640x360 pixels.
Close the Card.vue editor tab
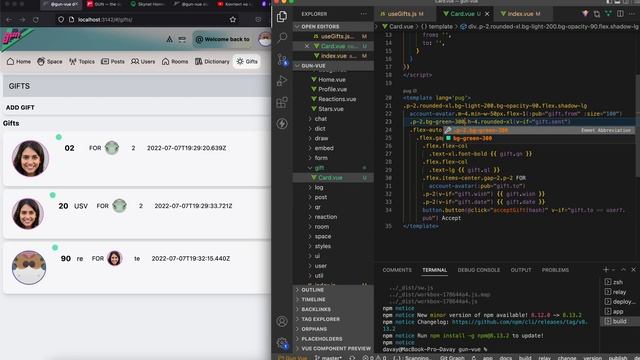487,14
